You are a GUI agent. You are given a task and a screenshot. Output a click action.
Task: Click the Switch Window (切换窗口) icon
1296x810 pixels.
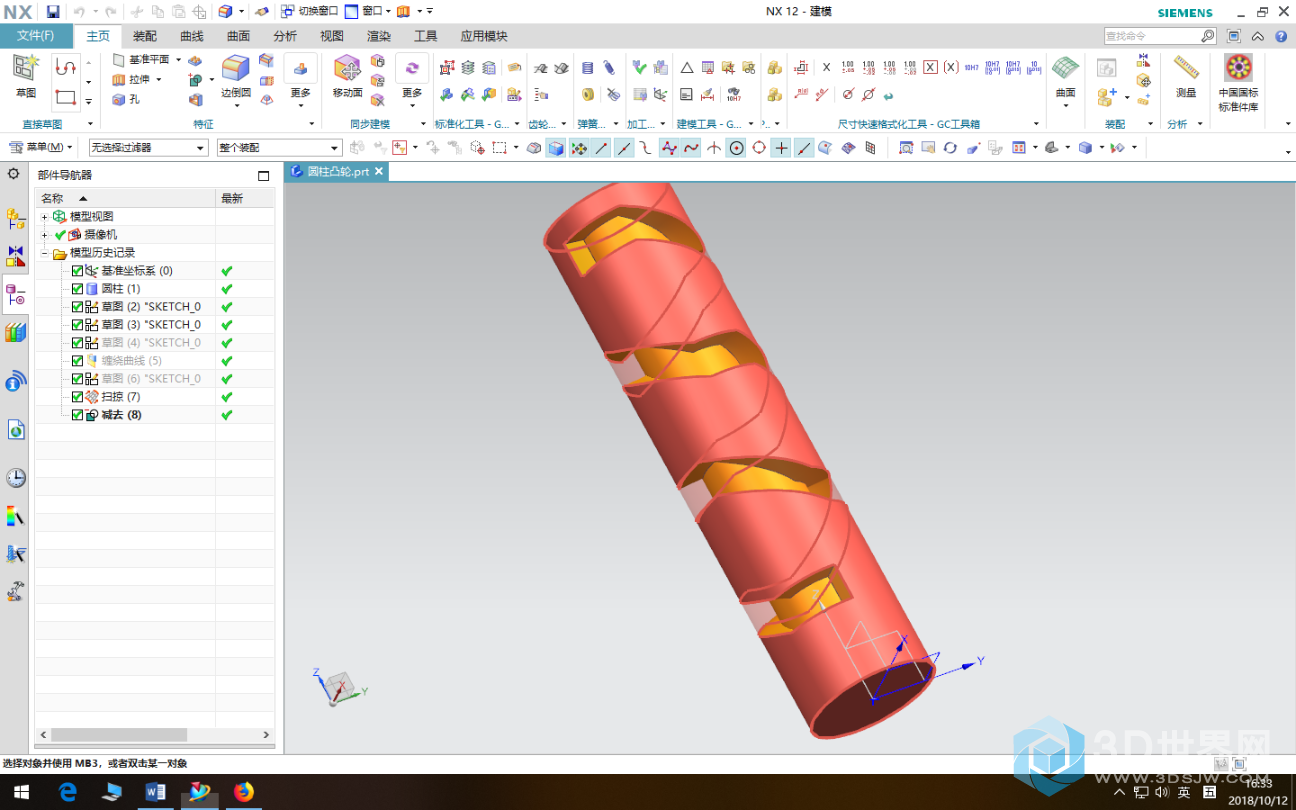click(x=287, y=11)
